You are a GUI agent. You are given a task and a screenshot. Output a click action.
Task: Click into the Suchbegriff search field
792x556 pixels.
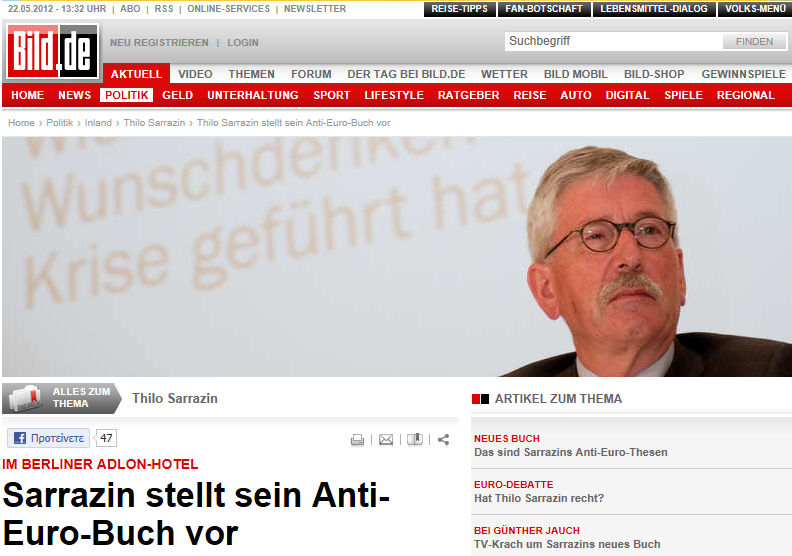tap(612, 42)
